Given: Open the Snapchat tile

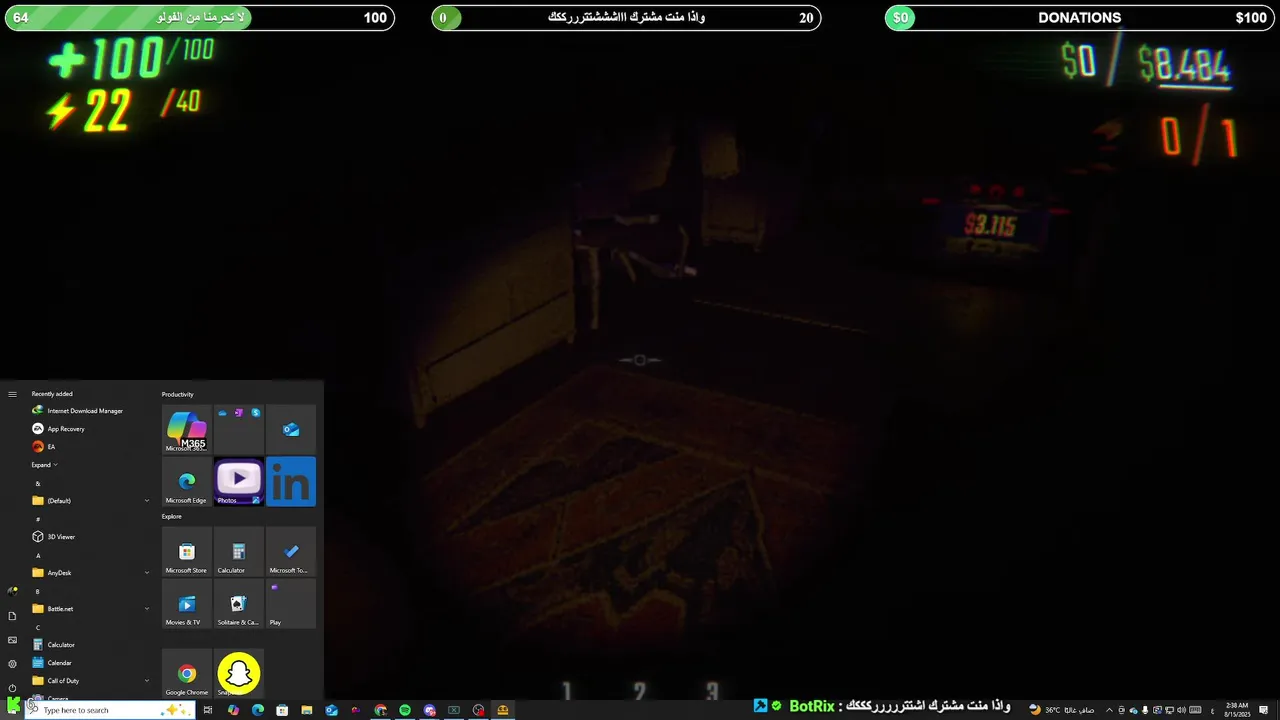Looking at the screenshot, I should (x=239, y=673).
